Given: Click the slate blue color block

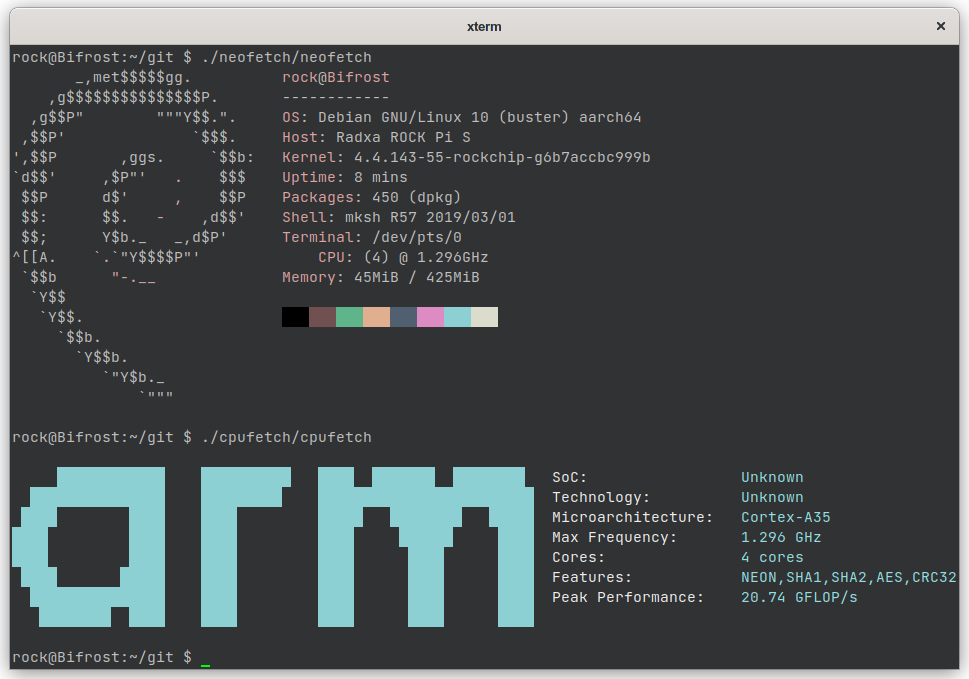Looking at the screenshot, I should point(404,317).
